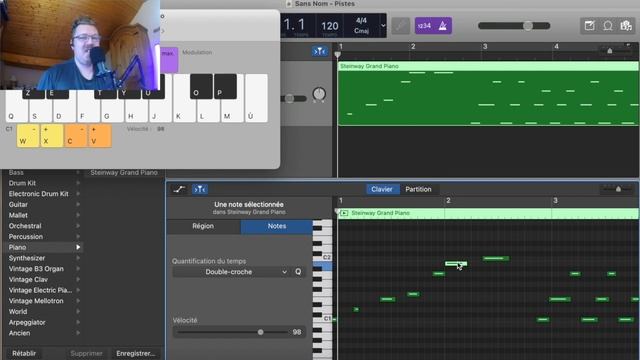Click the greyed-out tuner button
The width and height of the screenshot is (640, 360).
[400, 26]
